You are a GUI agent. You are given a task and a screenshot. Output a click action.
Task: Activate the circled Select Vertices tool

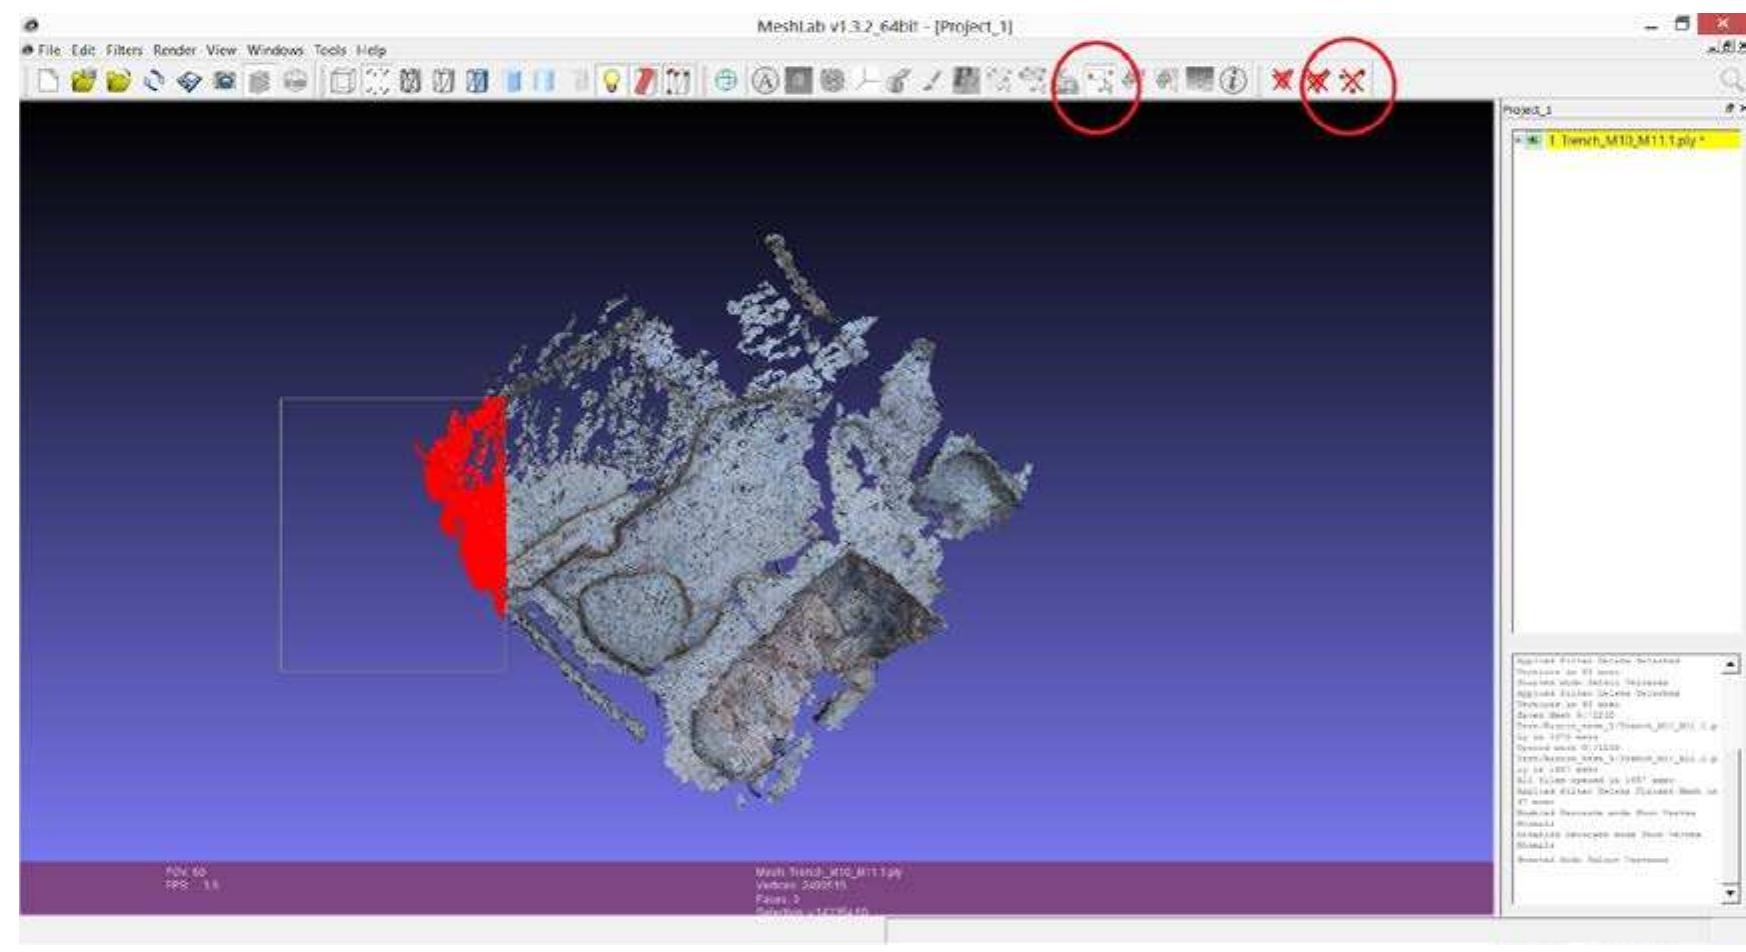coord(1100,80)
